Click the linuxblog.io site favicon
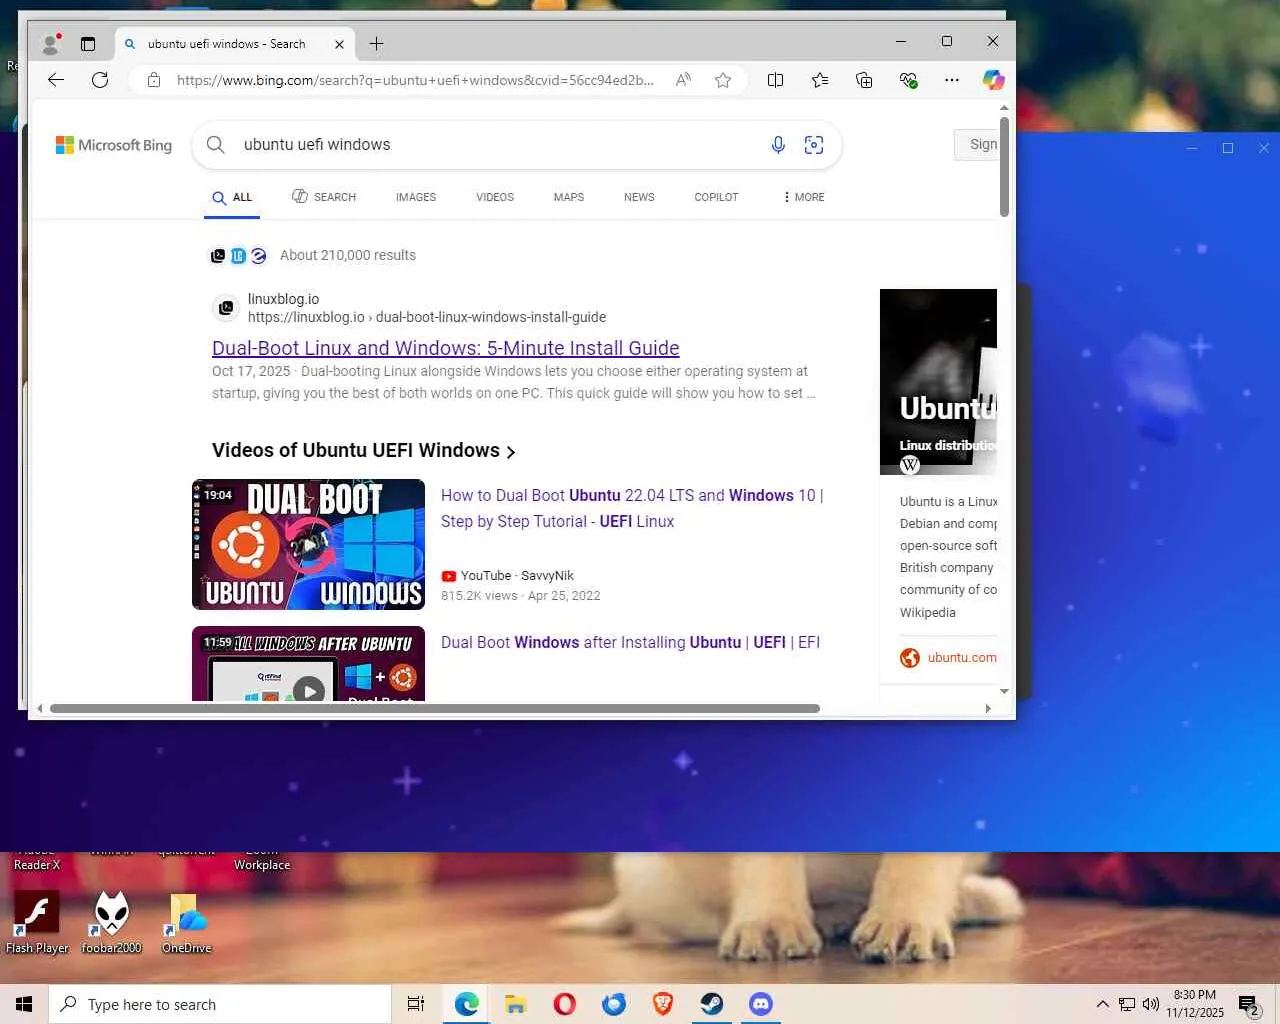Screen dimensions: 1280x1024 coord(226,308)
